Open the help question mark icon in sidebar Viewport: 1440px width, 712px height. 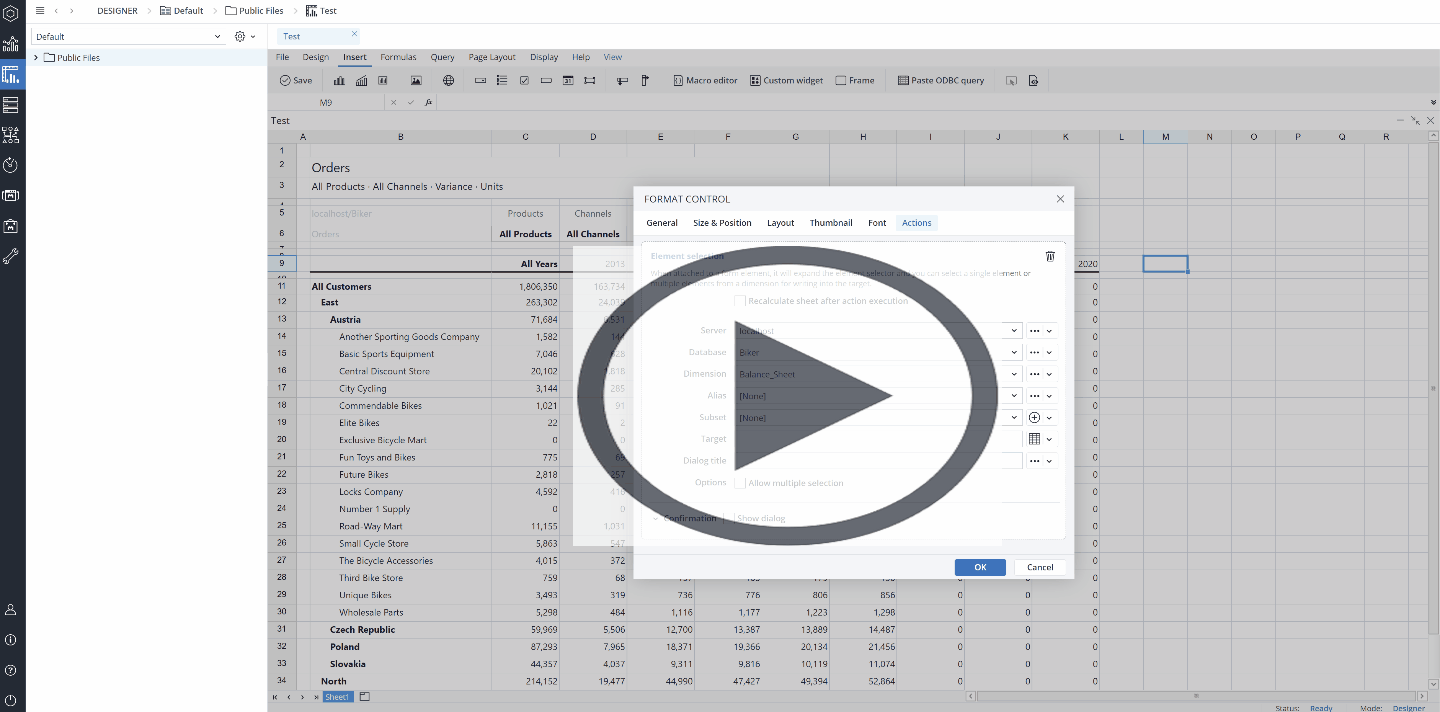pos(12,669)
